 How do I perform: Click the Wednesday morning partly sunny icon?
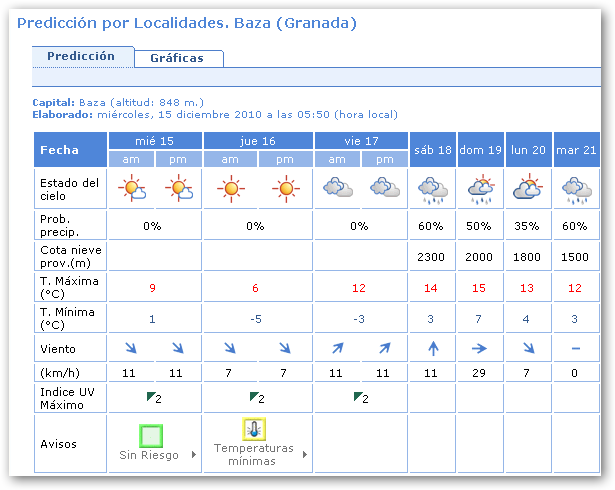pos(132,188)
